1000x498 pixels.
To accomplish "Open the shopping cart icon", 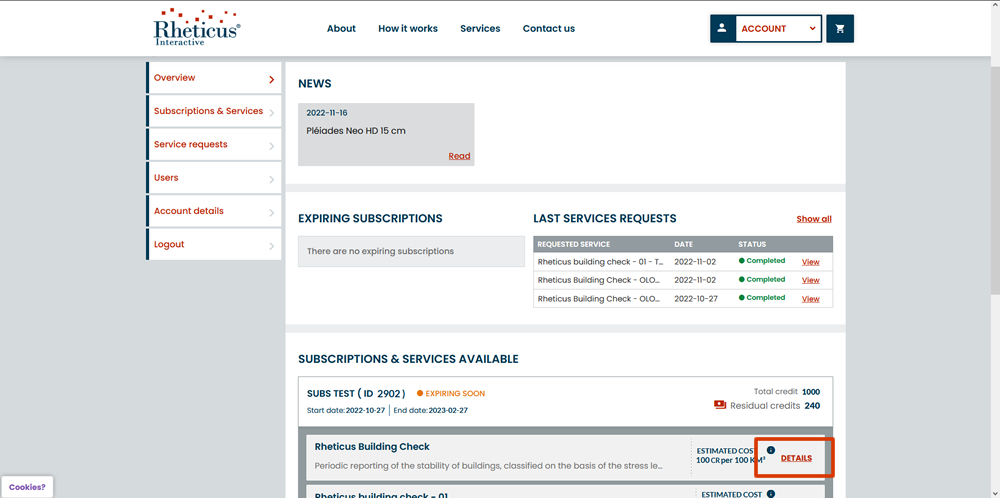I will point(840,29).
